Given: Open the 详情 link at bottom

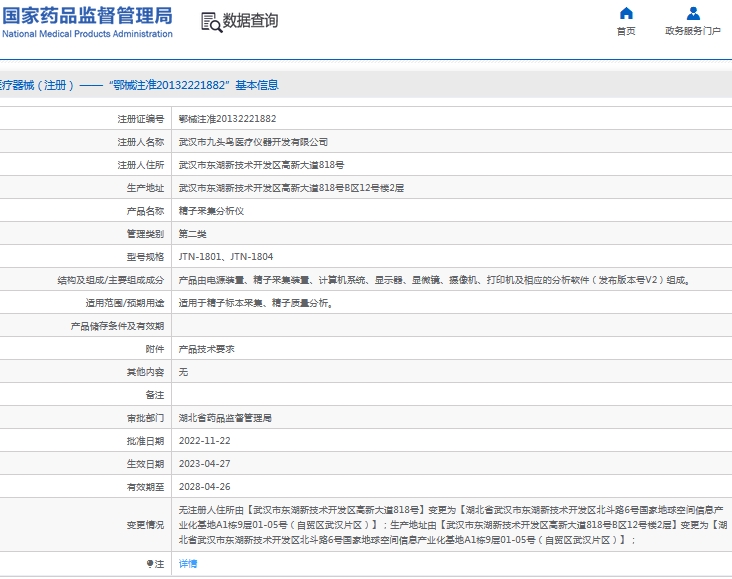Looking at the screenshot, I should 188,564.
